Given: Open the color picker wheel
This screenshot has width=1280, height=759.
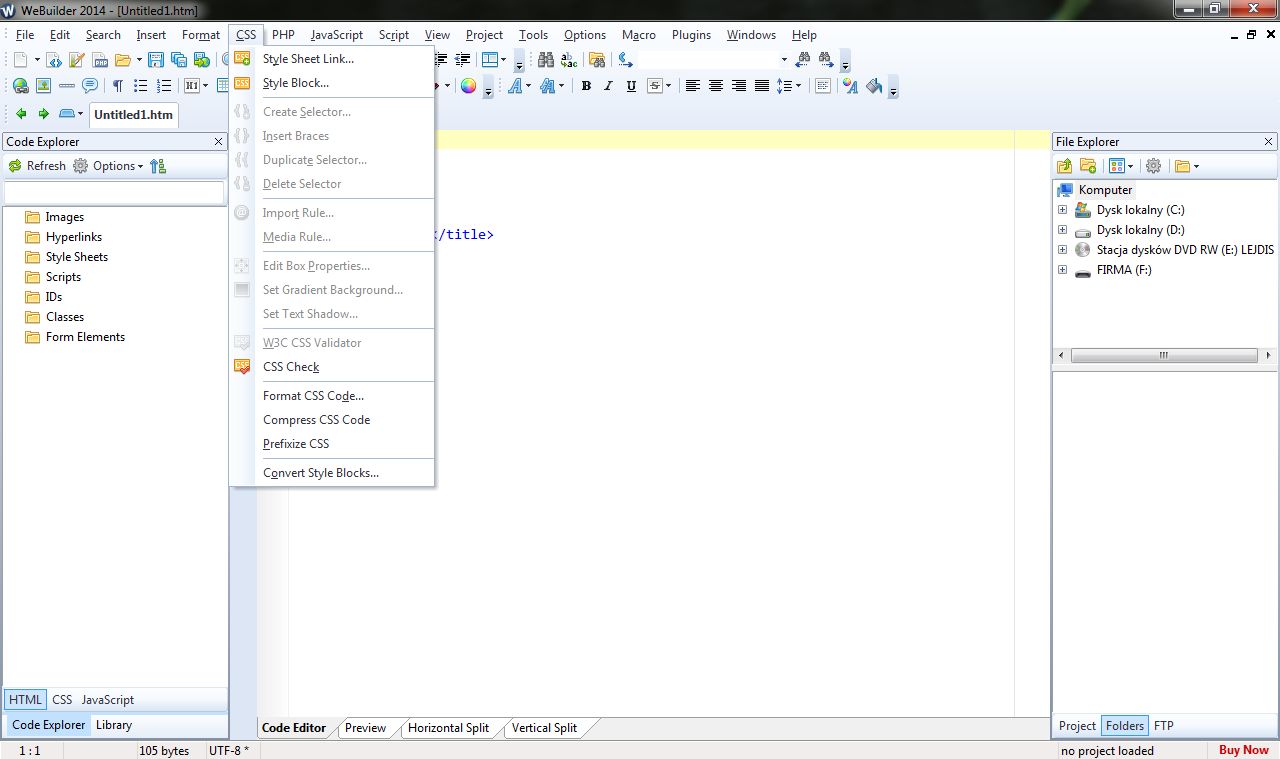Looking at the screenshot, I should (468, 86).
